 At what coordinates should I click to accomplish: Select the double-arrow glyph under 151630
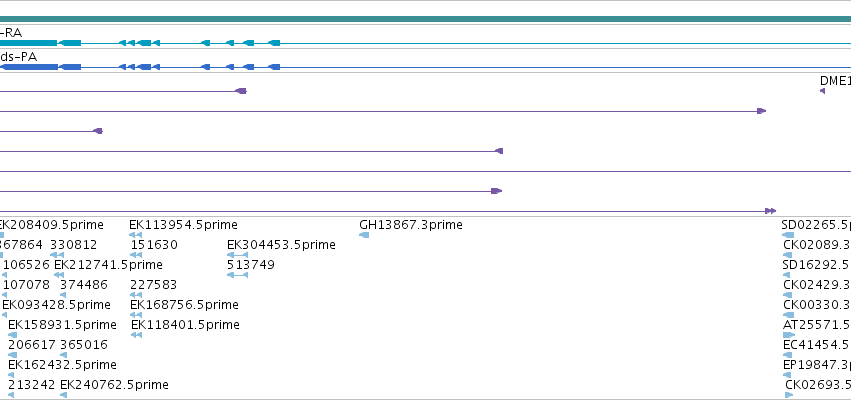136,255
